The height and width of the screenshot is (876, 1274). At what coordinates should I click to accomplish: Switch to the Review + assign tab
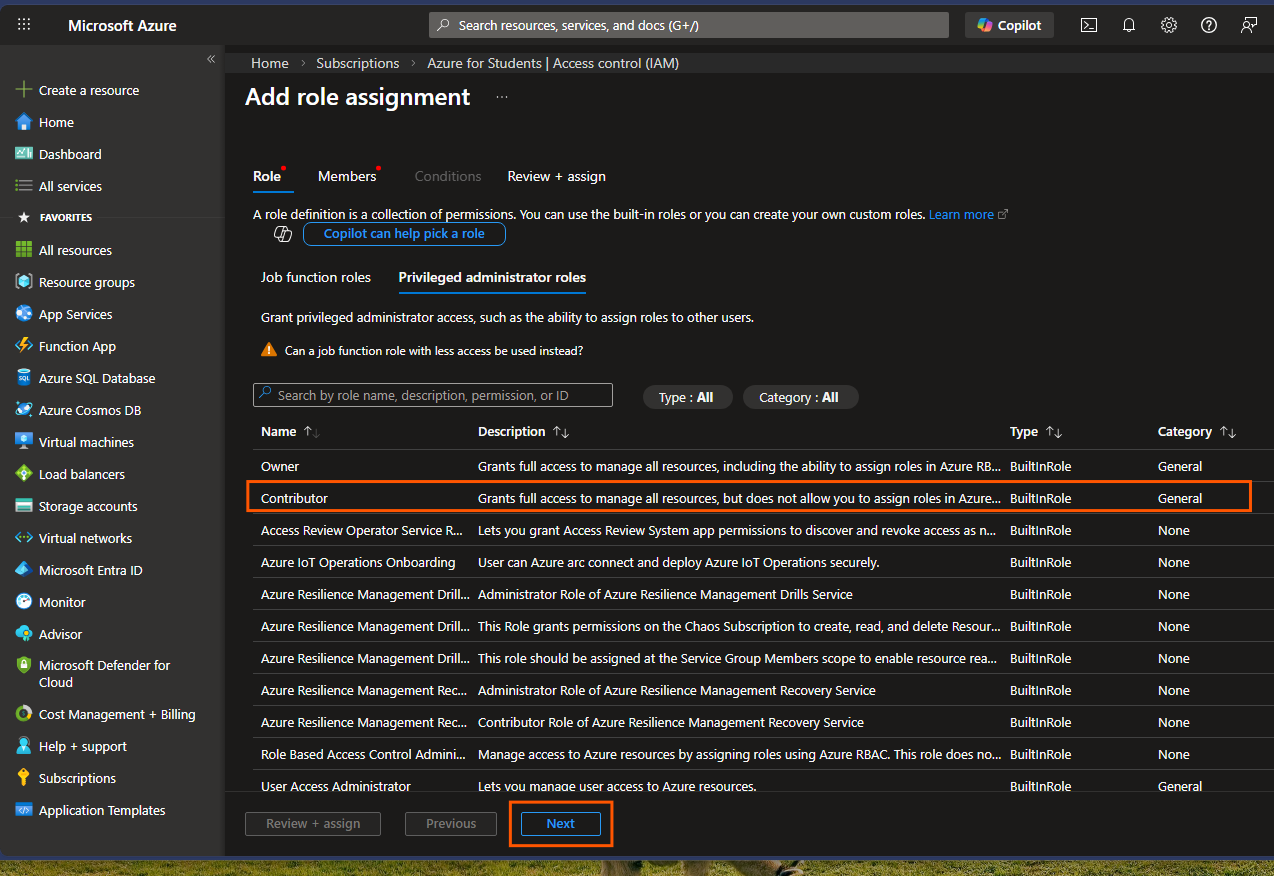tap(557, 176)
